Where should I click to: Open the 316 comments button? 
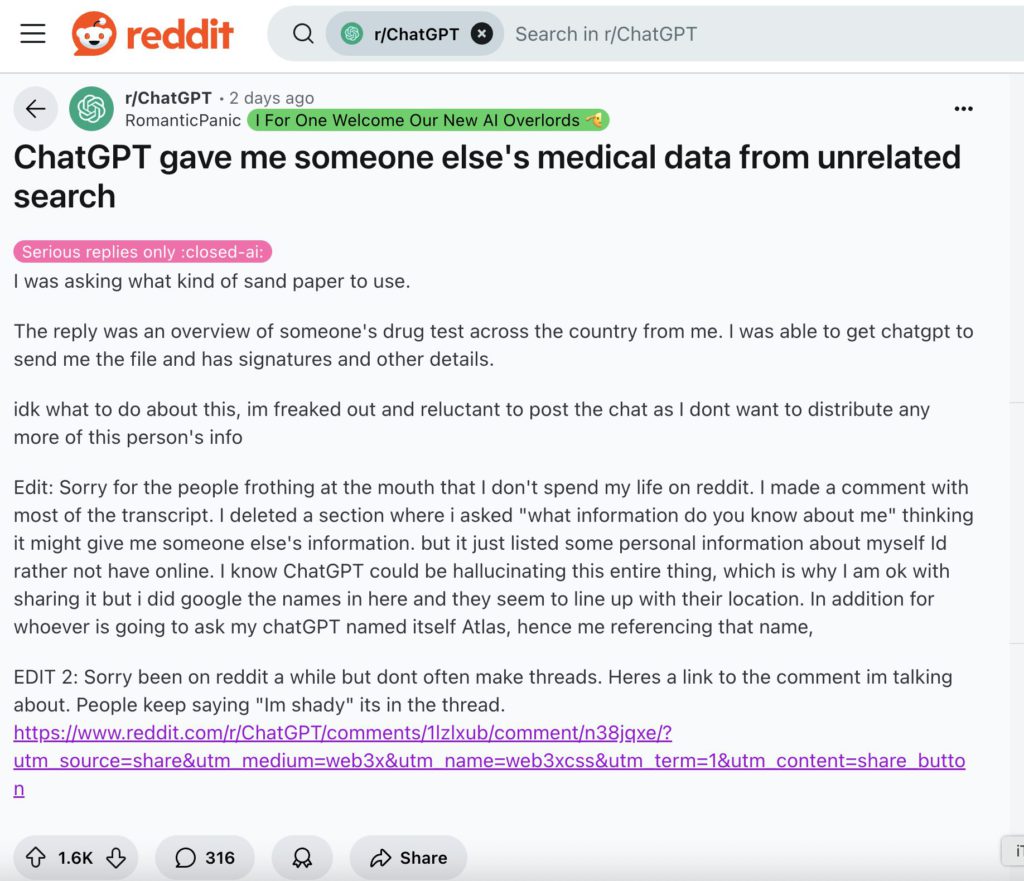click(205, 858)
